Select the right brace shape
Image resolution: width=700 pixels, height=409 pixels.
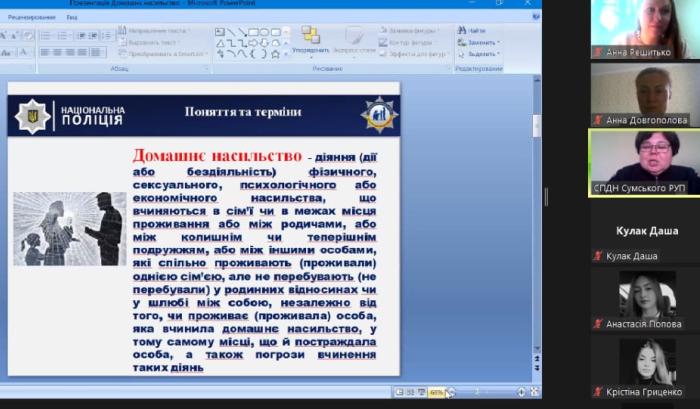(264, 54)
